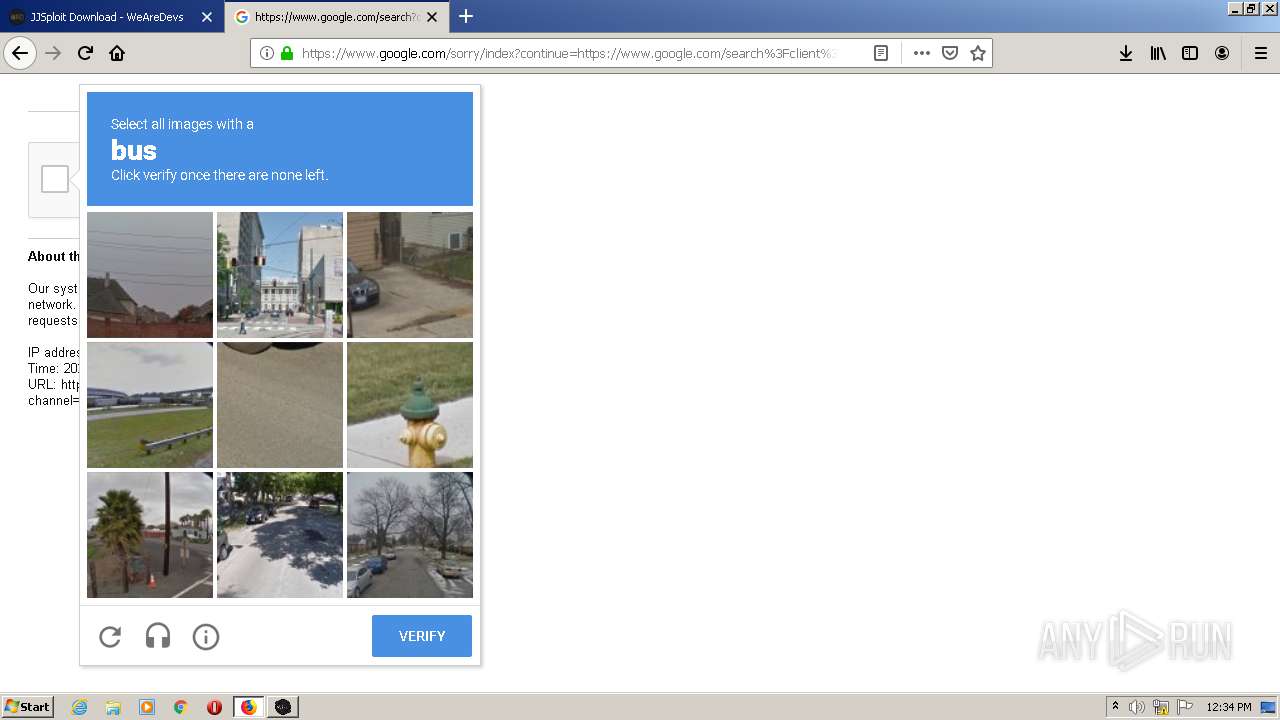Open Windows Explorer folder in taskbar

pos(113,707)
